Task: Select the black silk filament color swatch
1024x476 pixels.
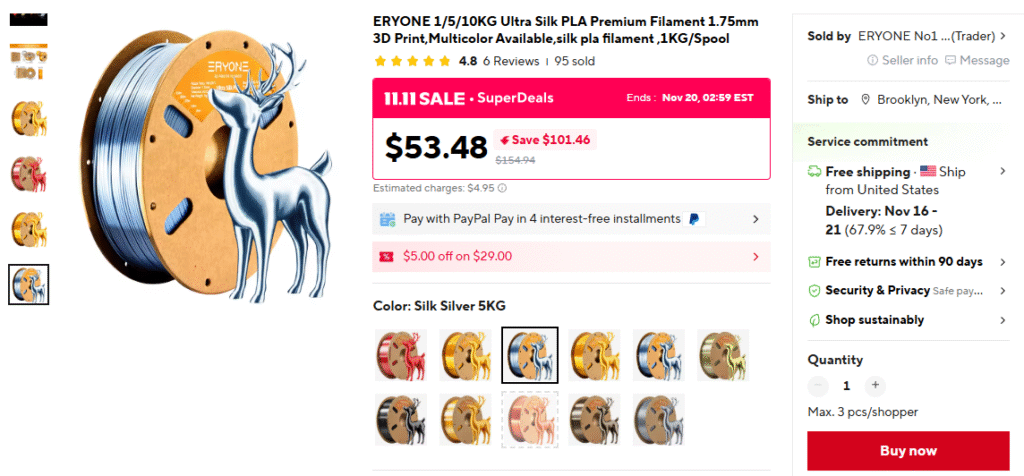Action: (x=400, y=418)
